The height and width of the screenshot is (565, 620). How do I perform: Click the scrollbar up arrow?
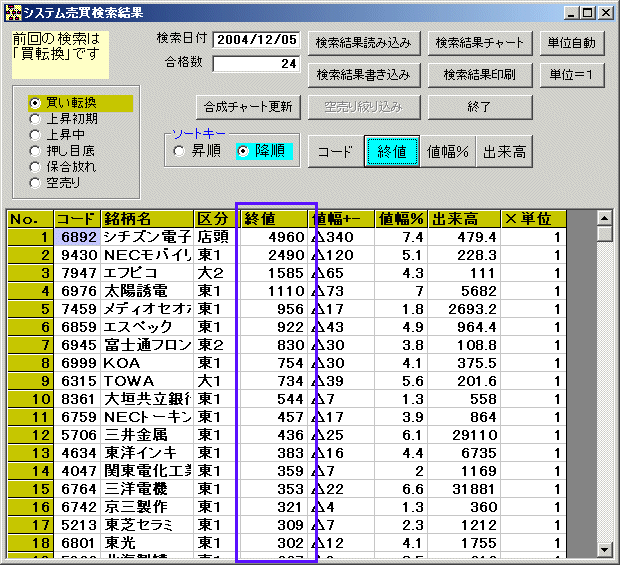(604, 218)
